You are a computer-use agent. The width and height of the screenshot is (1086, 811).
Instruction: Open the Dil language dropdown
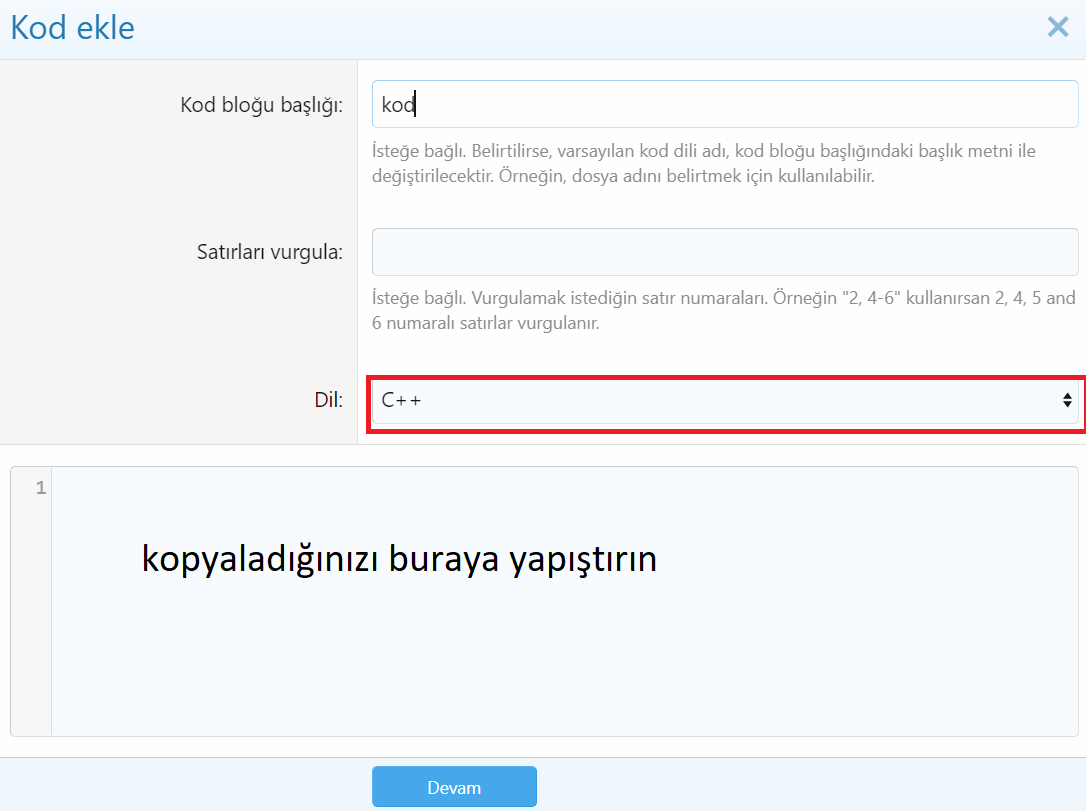pos(724,400)
